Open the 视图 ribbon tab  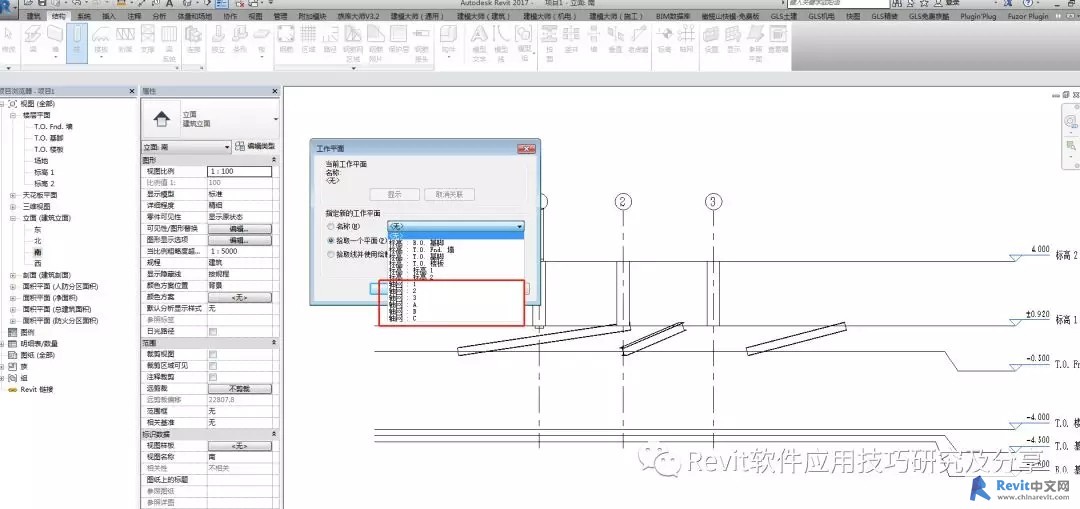pyautogui.click(x=256, y=15)
